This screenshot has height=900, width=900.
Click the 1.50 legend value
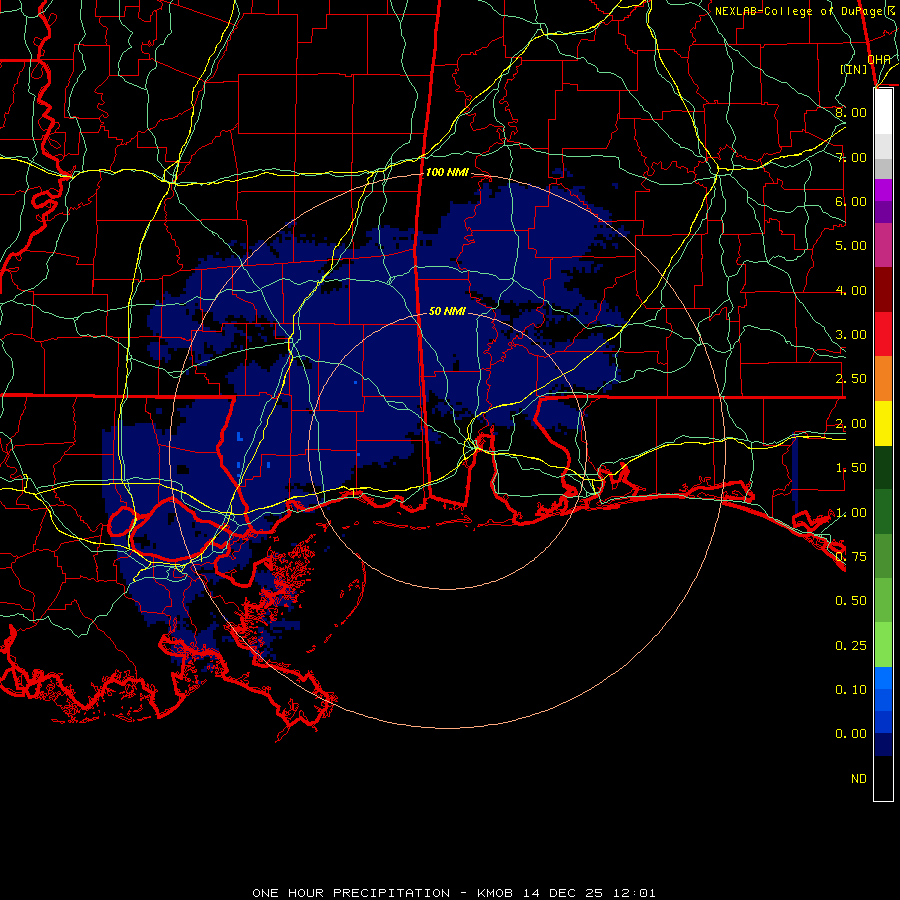[x=851, y=468]
